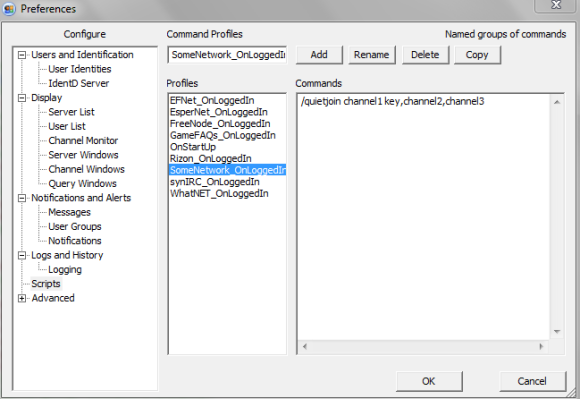
Task: Expand the Advanced tree node
Action: pyautogui.click(x=22, y=298)
